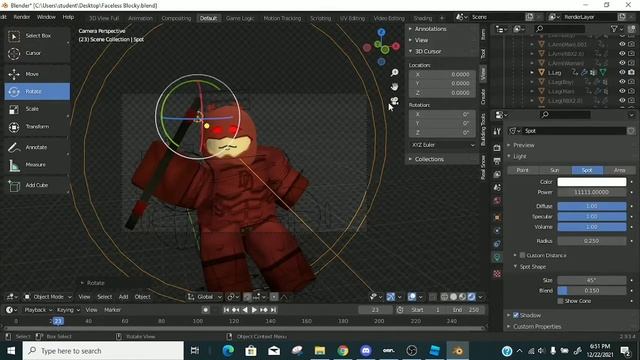The image size is (640, 360).
Task: Toggle camera view with camera icon
Action: 394,100
